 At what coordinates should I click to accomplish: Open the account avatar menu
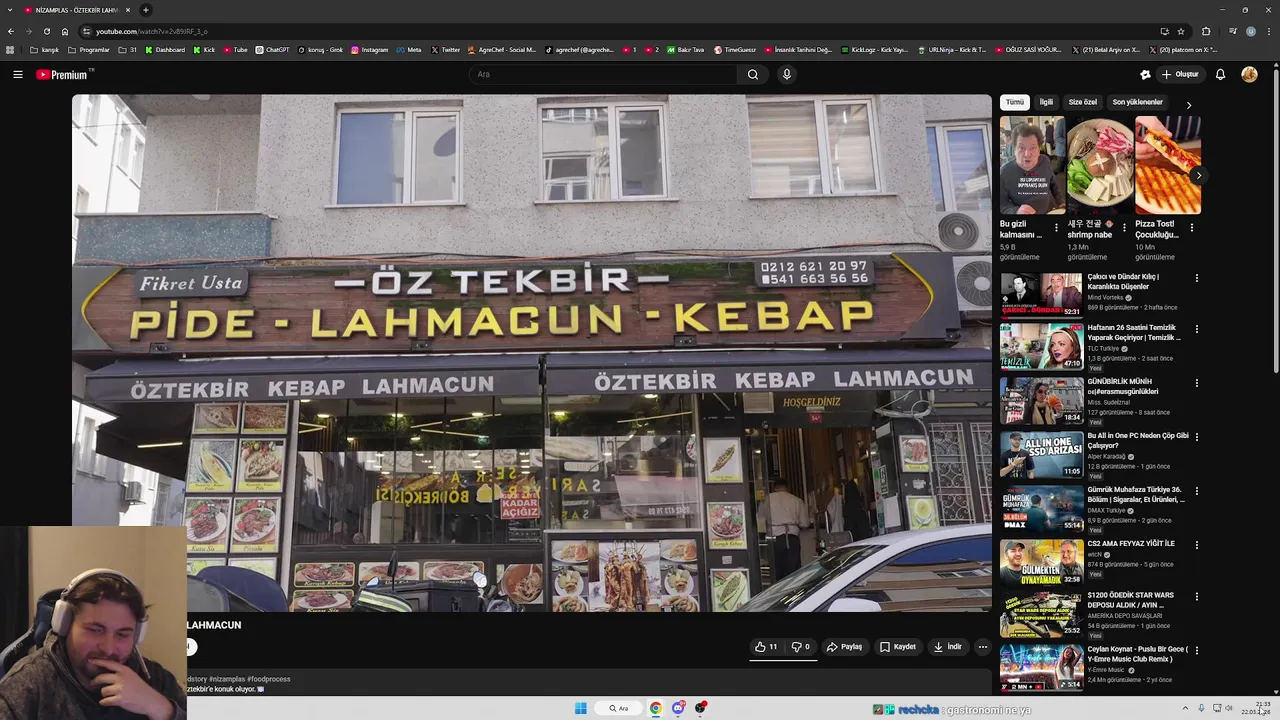[1249, 74]
